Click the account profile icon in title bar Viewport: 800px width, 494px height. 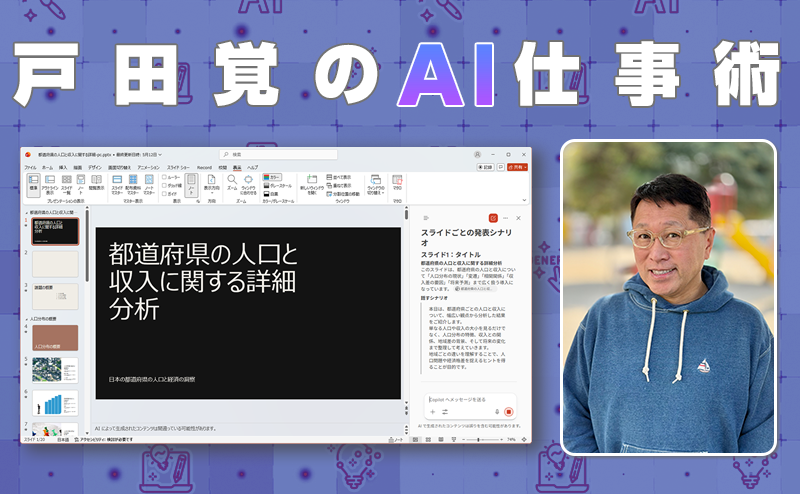[478, 155]
